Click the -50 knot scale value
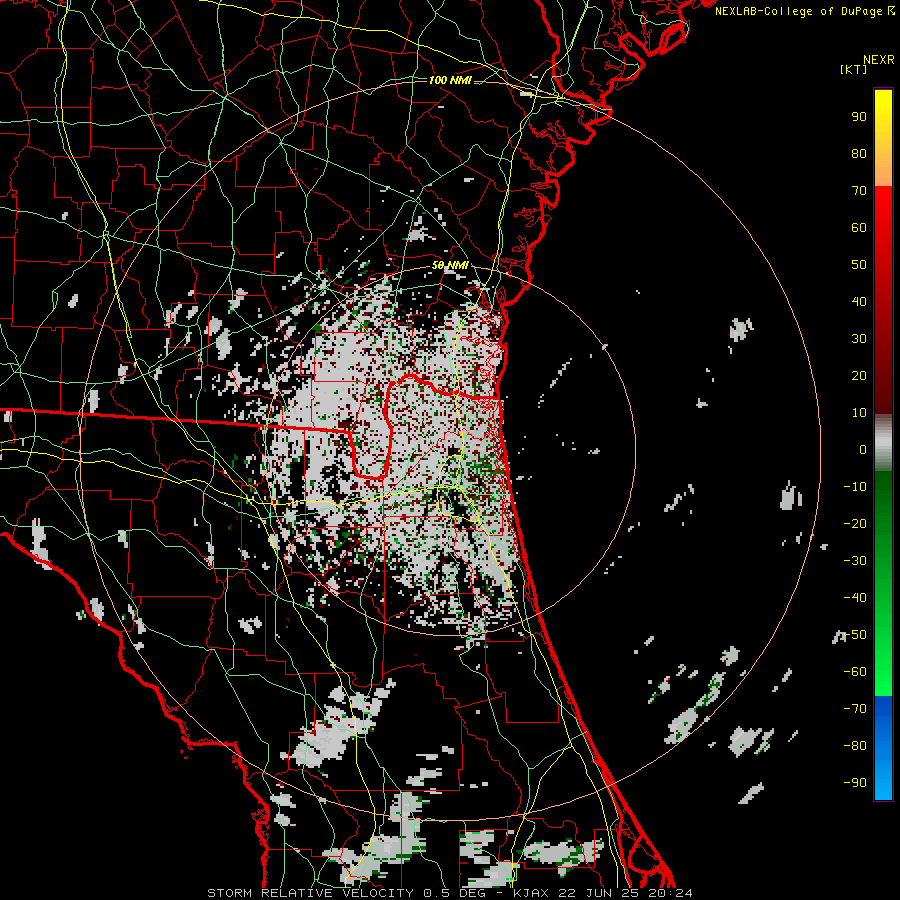 pos(855,635)
